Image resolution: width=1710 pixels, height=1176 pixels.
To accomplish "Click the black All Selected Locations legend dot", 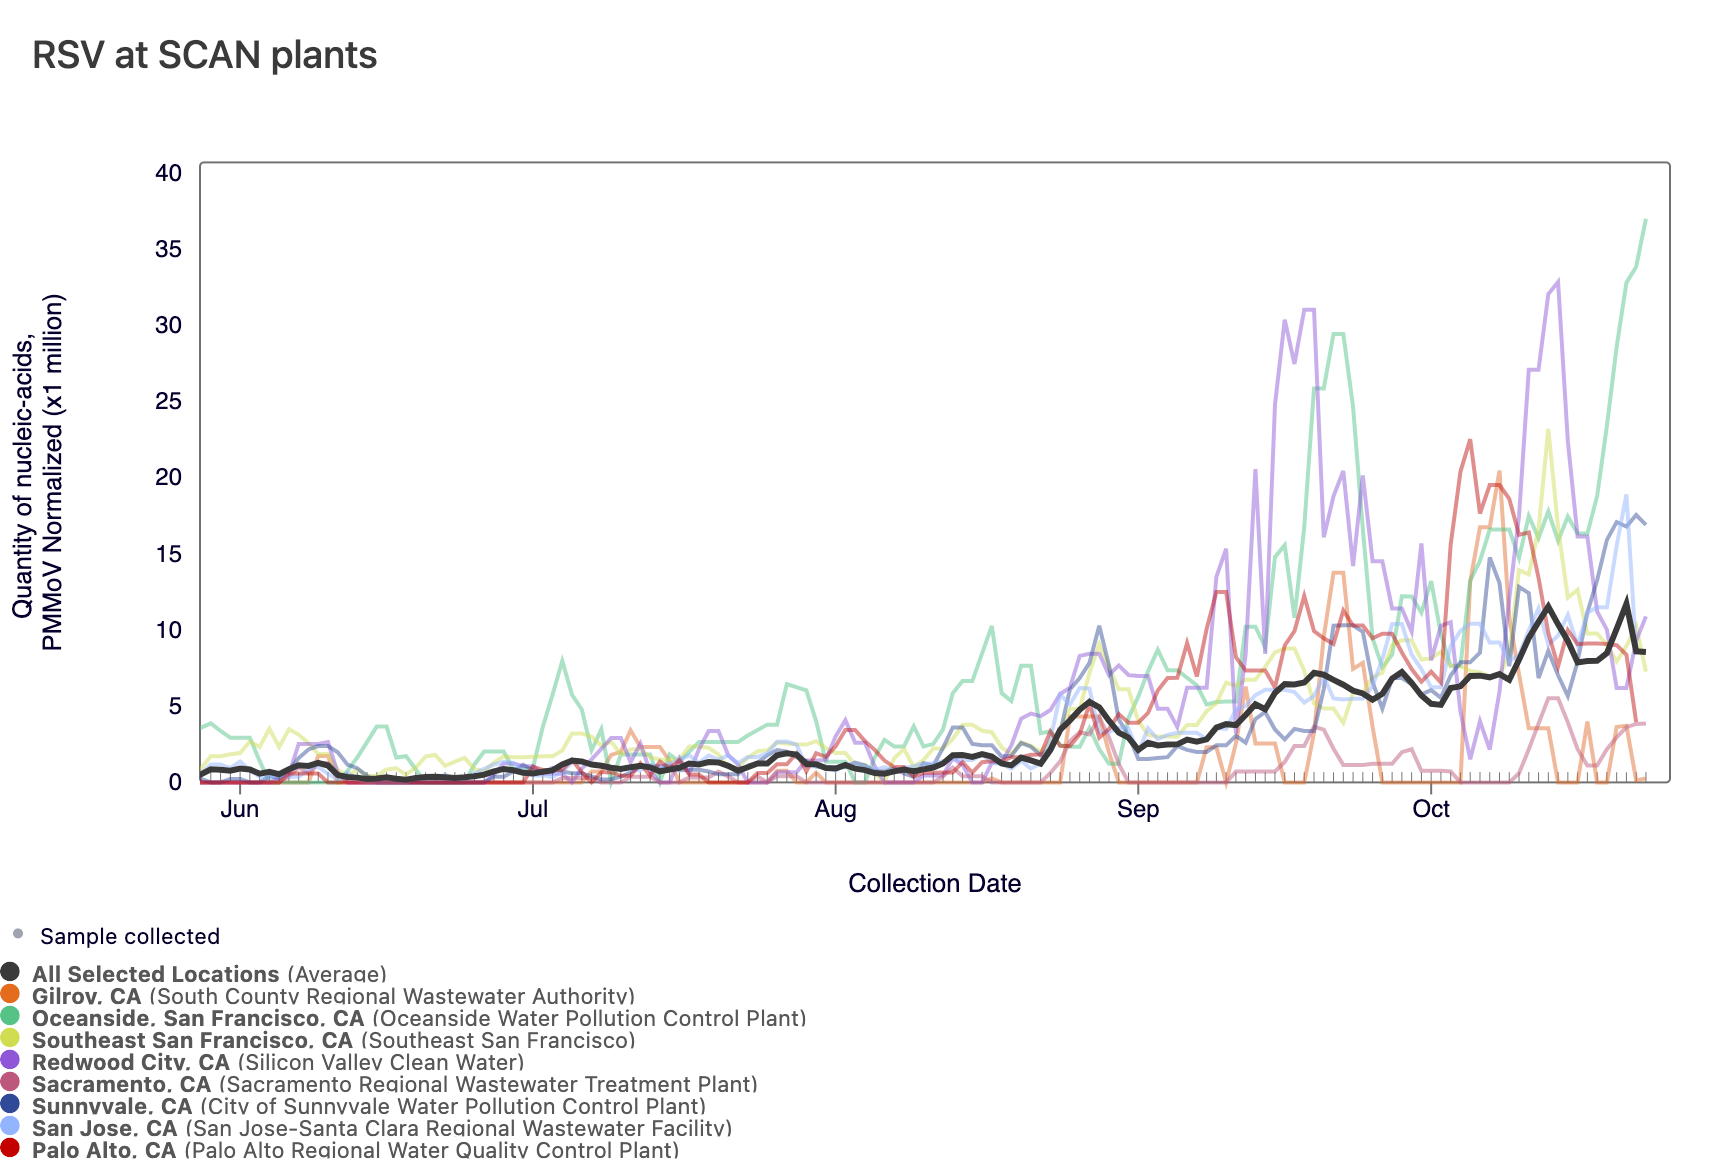I will 10,972.
